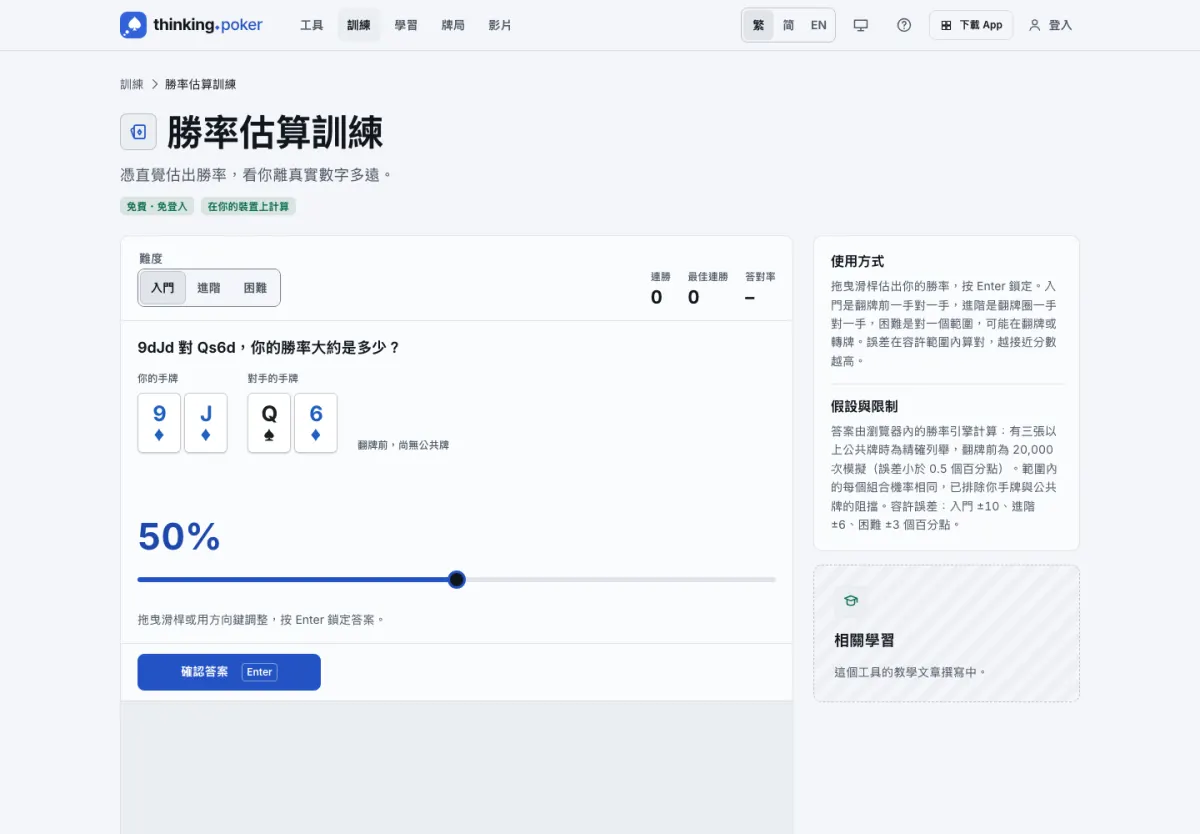
Task: Select 入門 difficulty
Action: coord(163,288)
